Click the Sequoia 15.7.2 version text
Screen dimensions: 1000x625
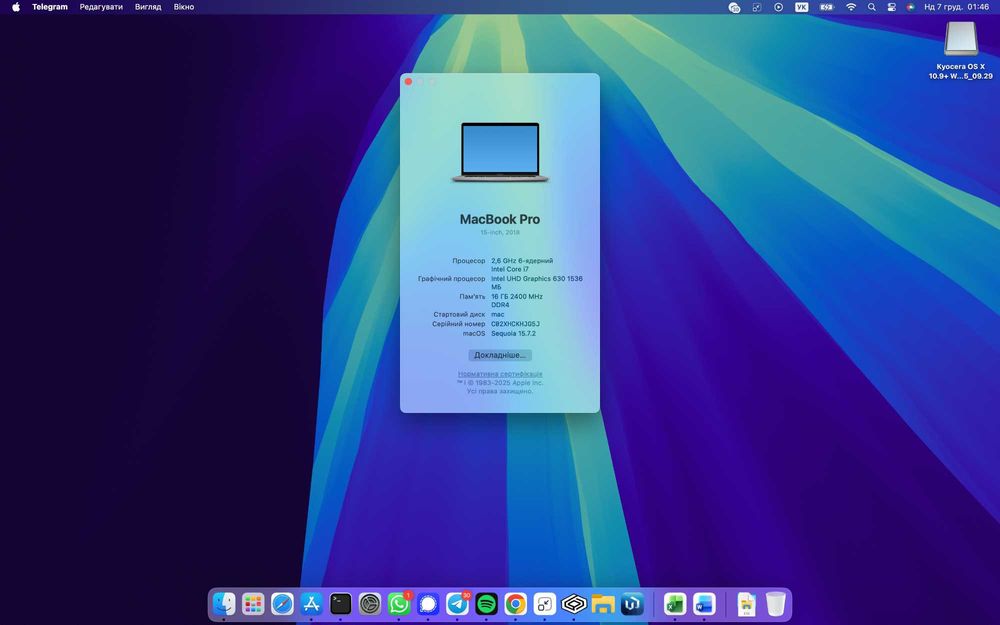(513, 334)
